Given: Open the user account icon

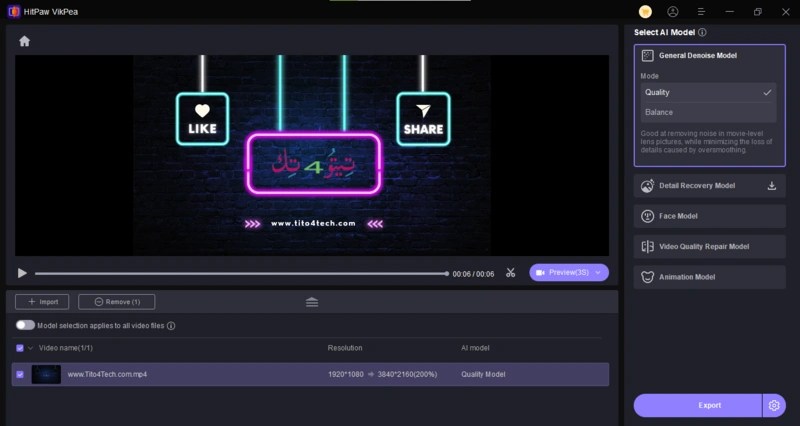Looking at the screenshot, I should point(673,12).
